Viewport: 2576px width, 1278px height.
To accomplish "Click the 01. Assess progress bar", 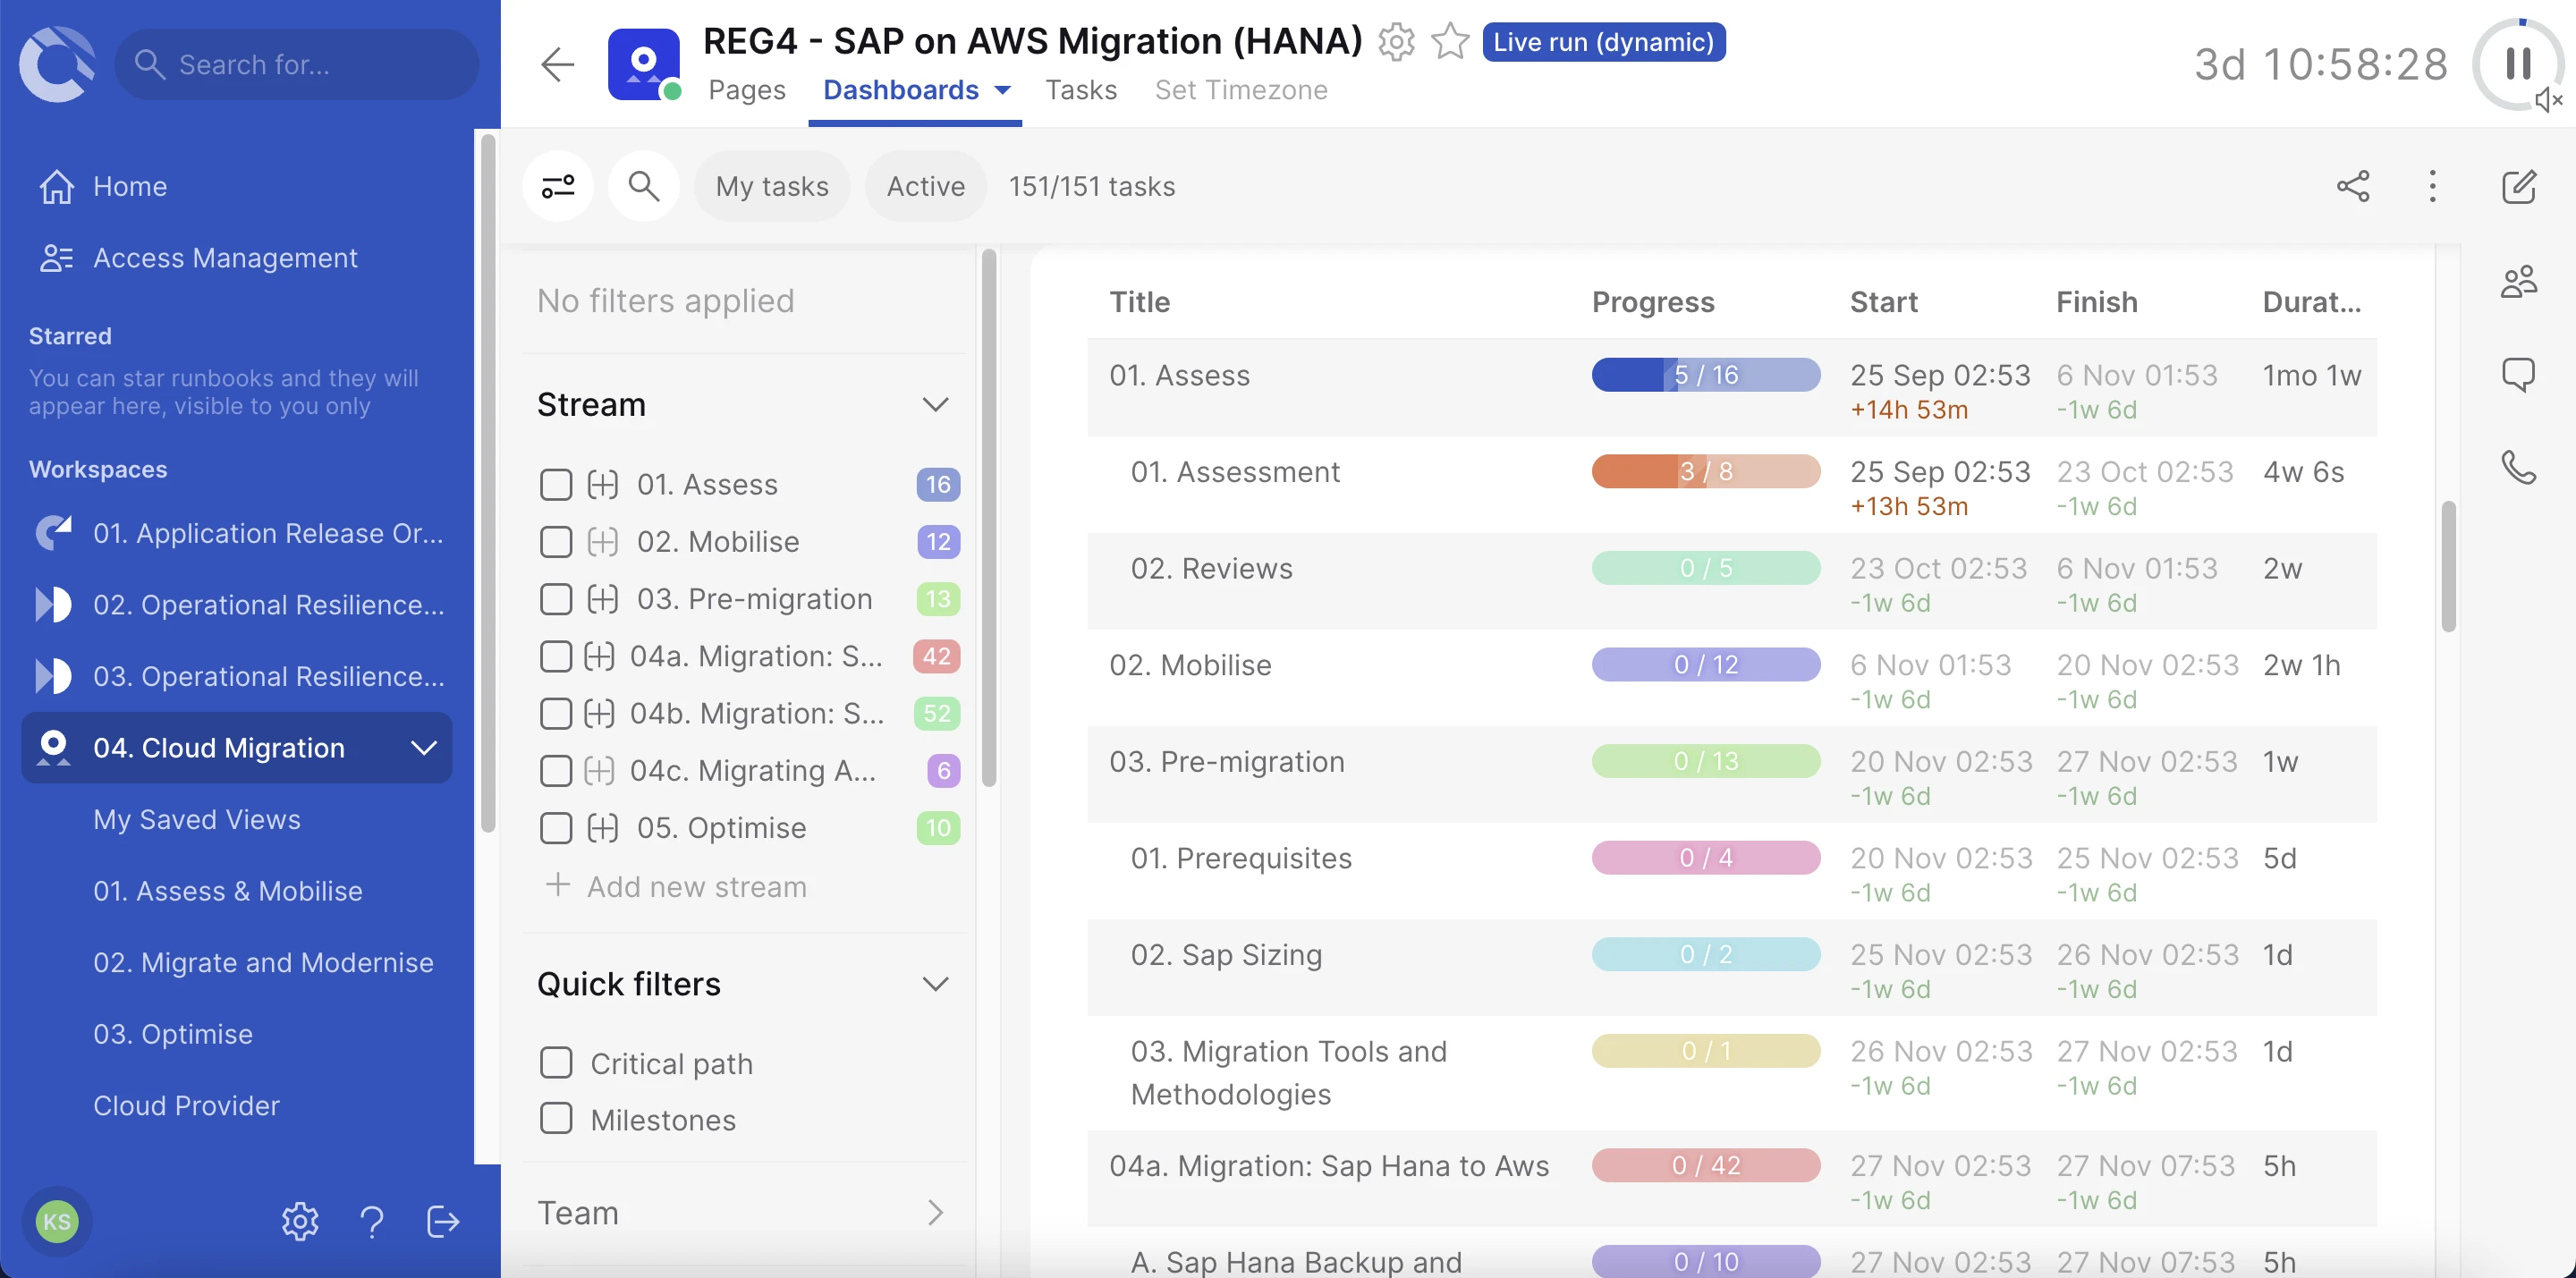I will 1705,374.
